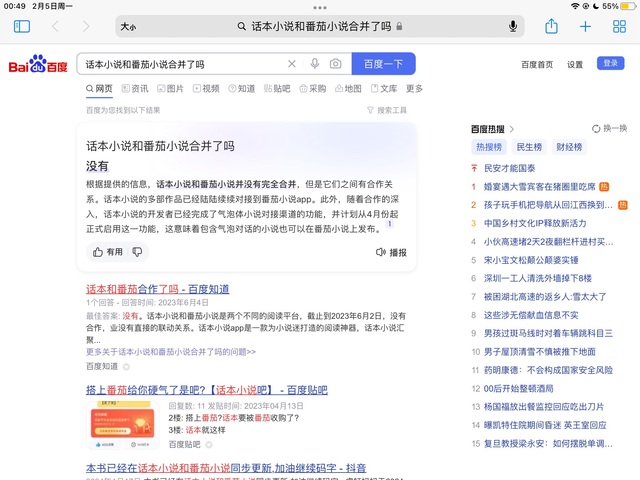Open hot topic 药明康德：不会构成国家安全风险

548,370
